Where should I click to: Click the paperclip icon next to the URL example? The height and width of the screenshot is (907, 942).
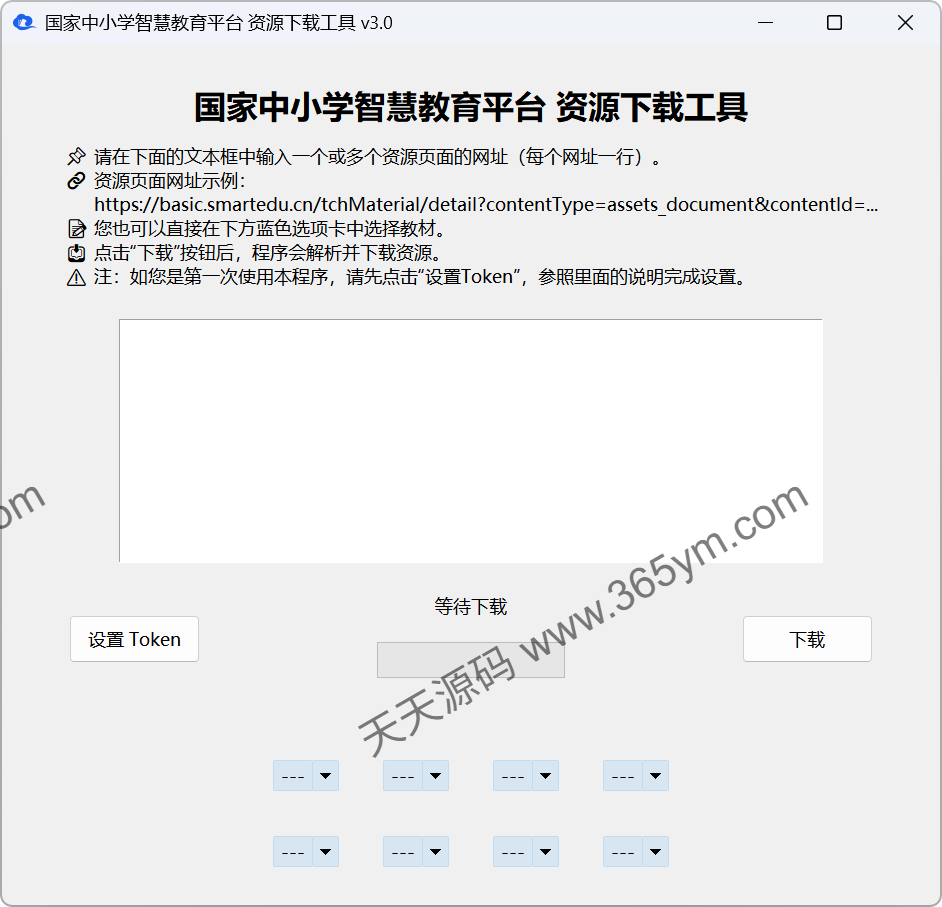pyautogui.click(x=76, y=181)
